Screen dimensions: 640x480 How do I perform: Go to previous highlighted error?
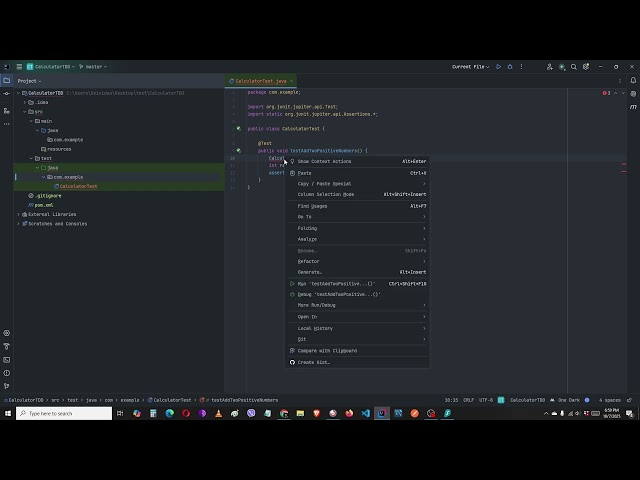click(616, 93)
